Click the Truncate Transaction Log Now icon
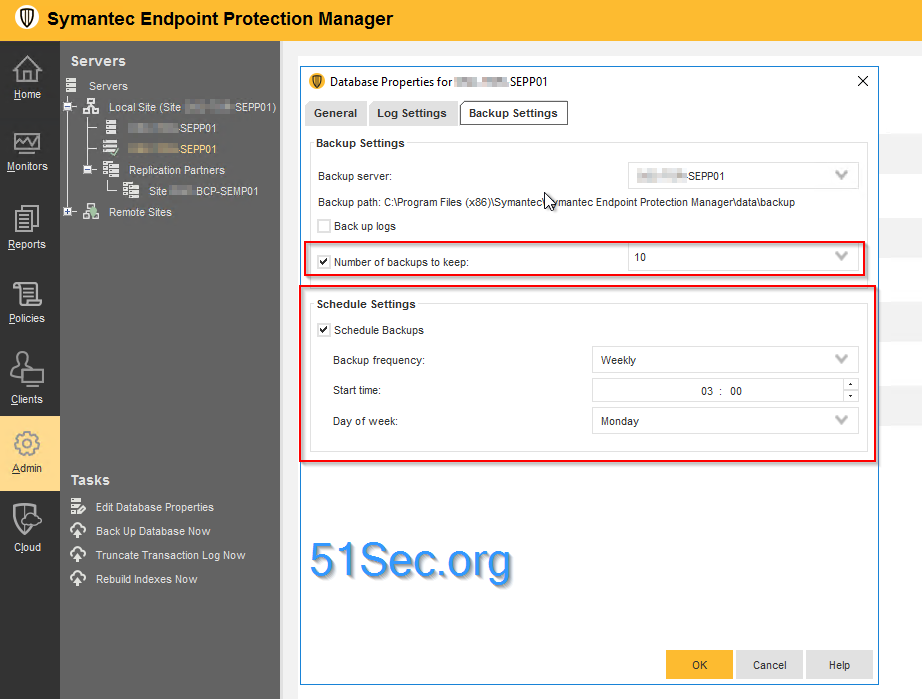Image resolution: width=922 pixels, height=699 pixels. tap(78, 554)
